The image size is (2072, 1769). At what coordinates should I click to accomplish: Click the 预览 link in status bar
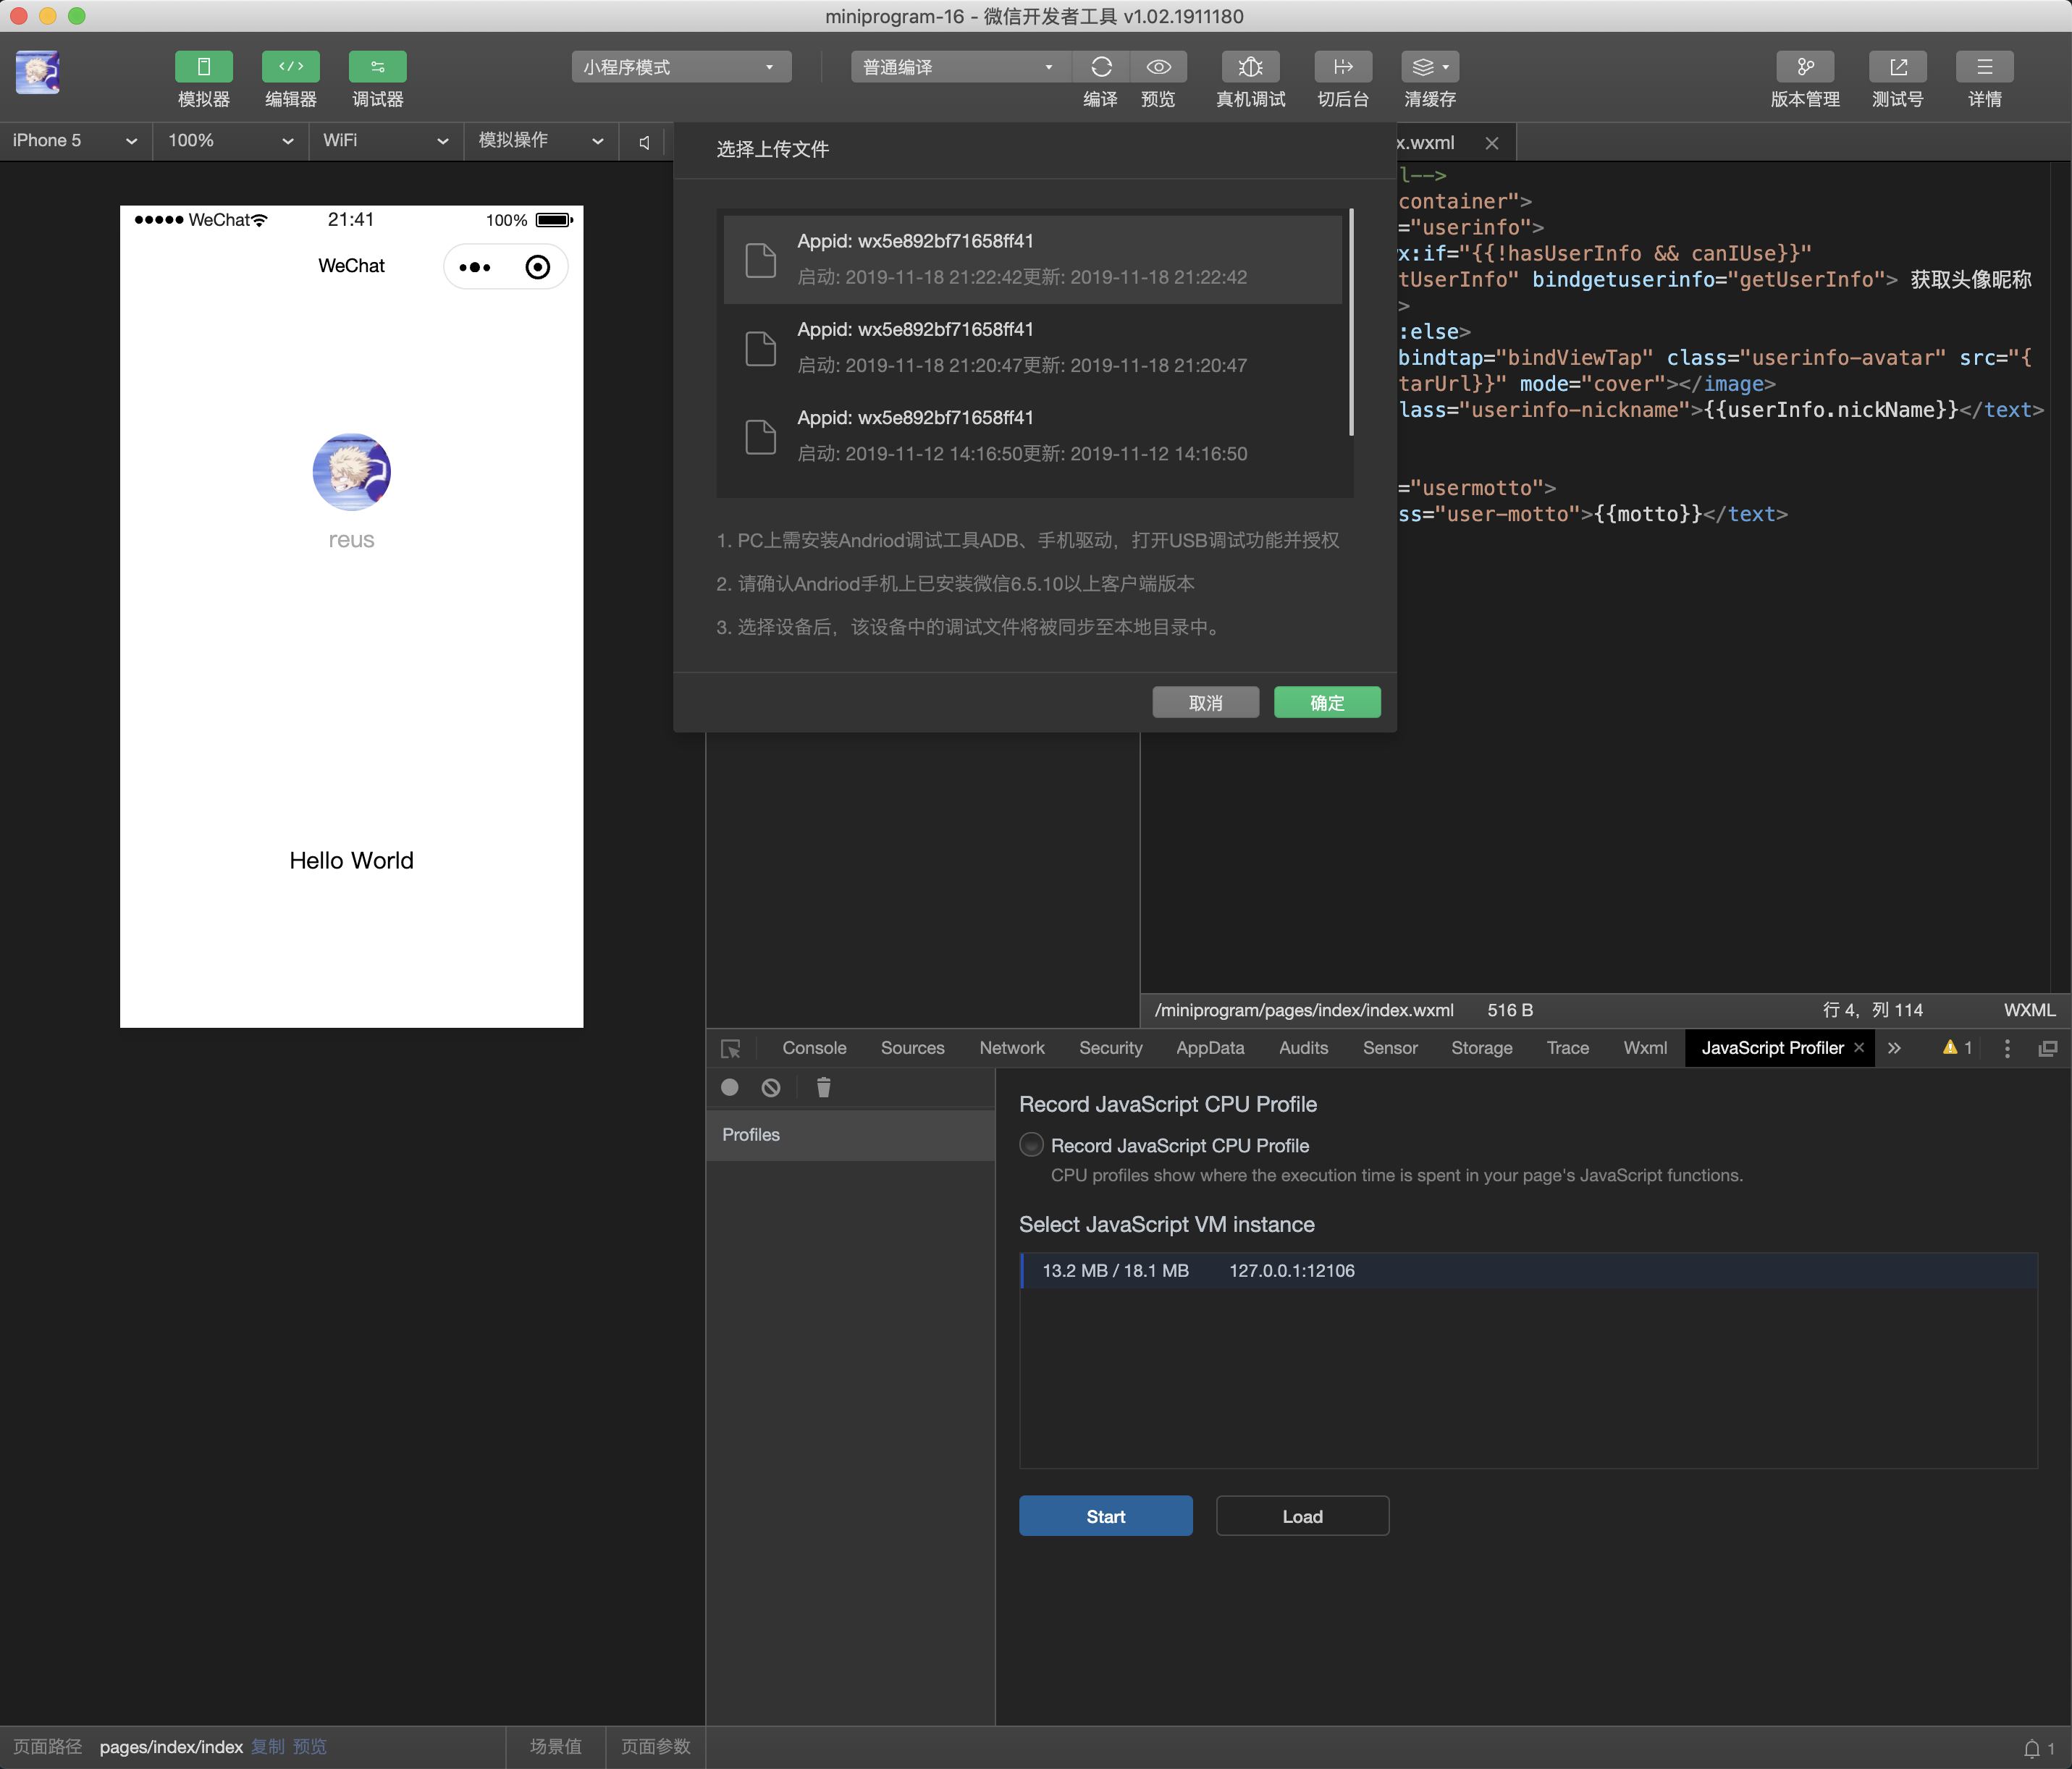pos(309,1746)
